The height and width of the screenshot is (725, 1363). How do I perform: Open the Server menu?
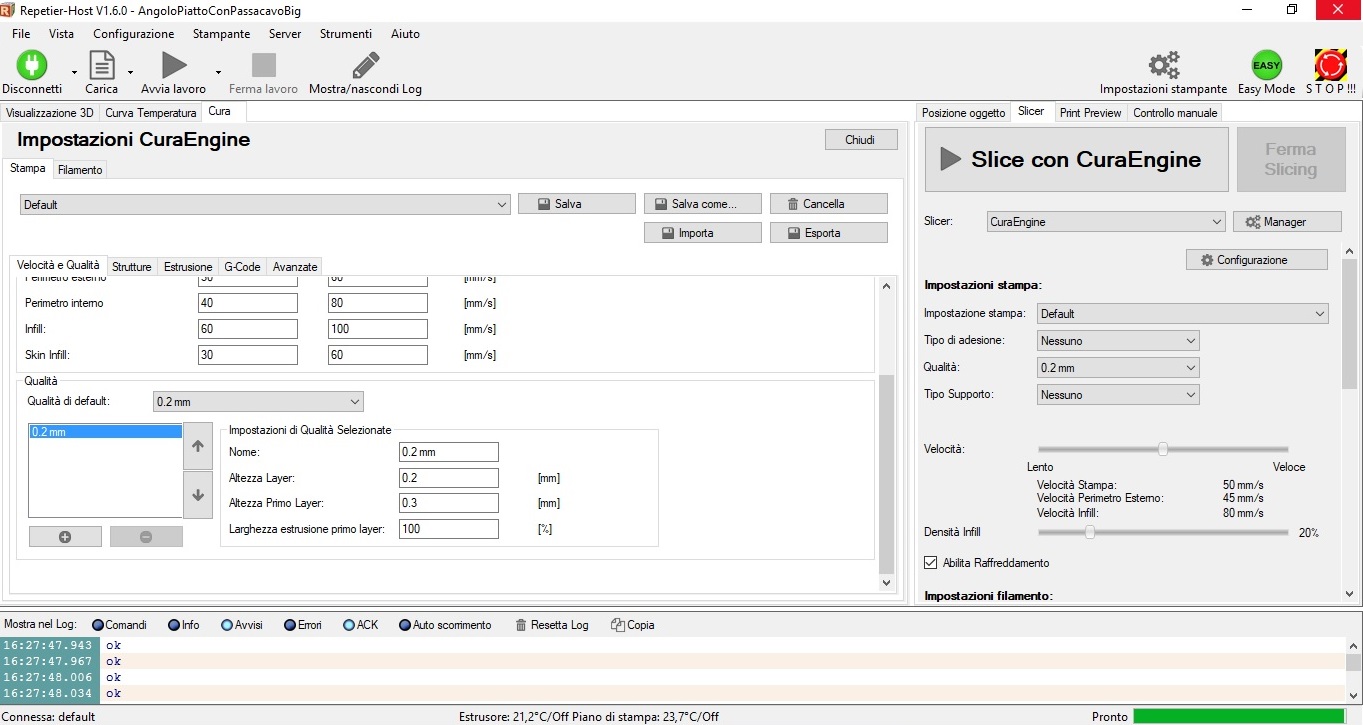click(285, 34)
